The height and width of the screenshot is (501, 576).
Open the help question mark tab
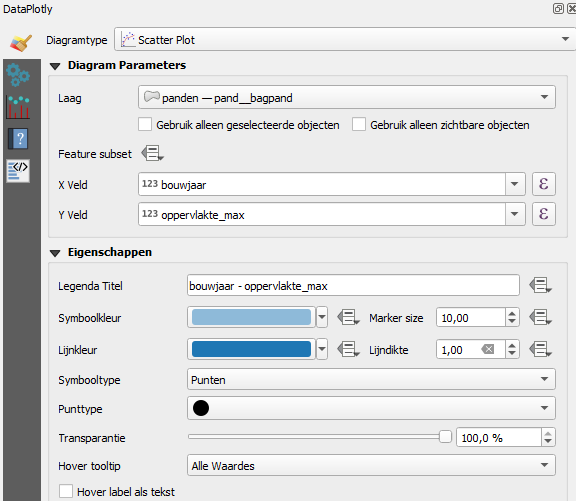pos(18,139)
